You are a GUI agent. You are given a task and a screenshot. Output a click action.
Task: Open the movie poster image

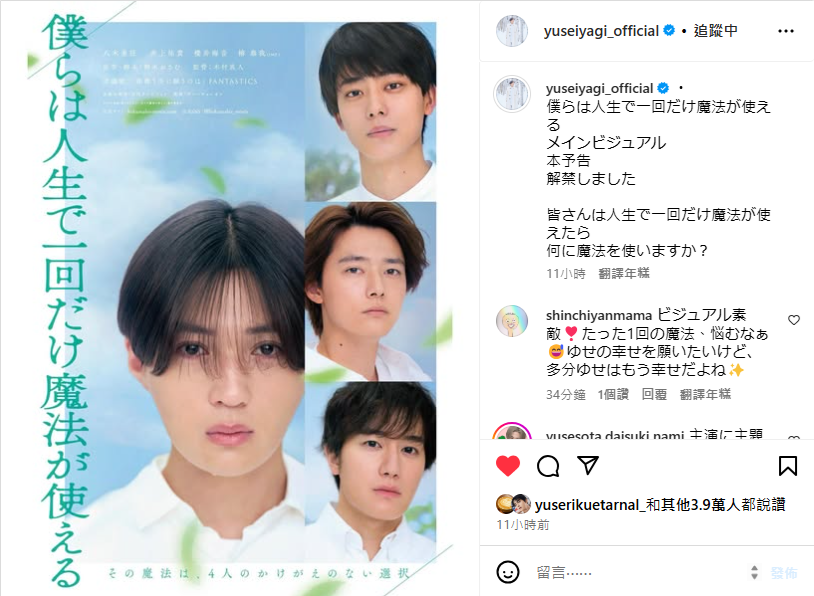tap(239, 298)
